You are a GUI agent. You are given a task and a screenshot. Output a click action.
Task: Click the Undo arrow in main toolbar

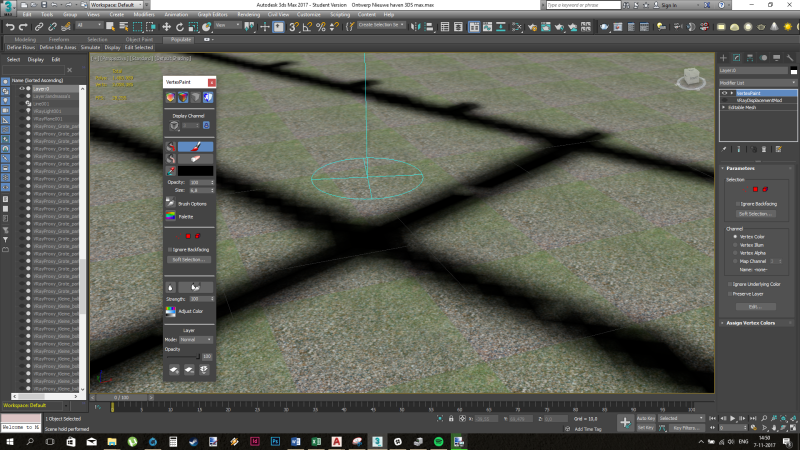coord(8,27)
